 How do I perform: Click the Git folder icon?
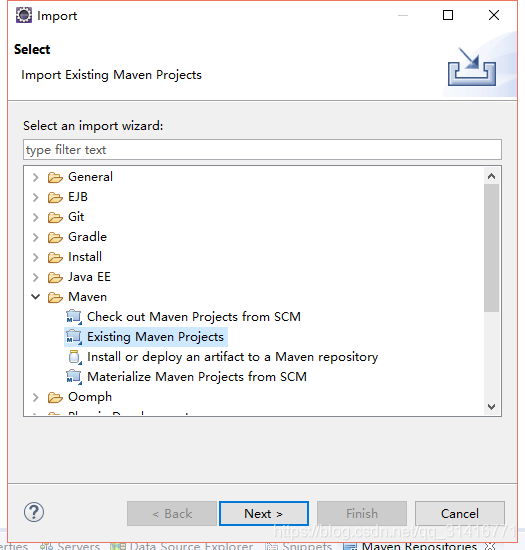pyautogui.click(x=55, y=217)
